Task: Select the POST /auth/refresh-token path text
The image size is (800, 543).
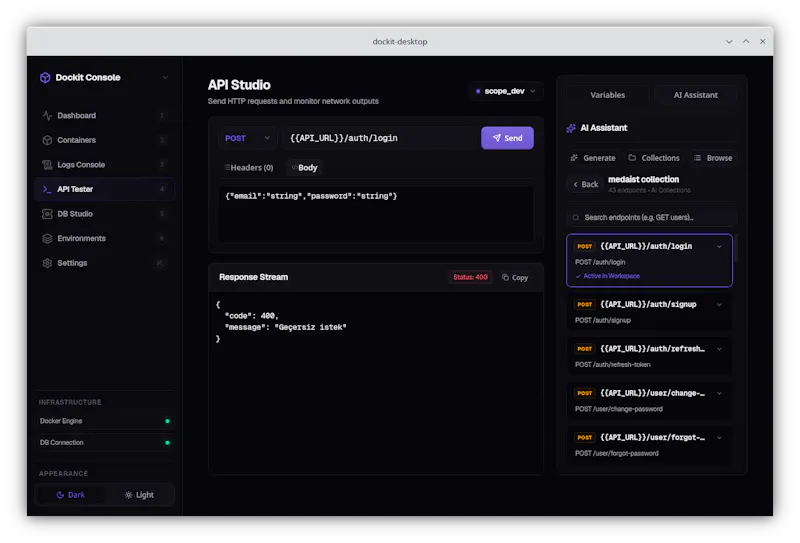Action: click(x=613, y=365)
